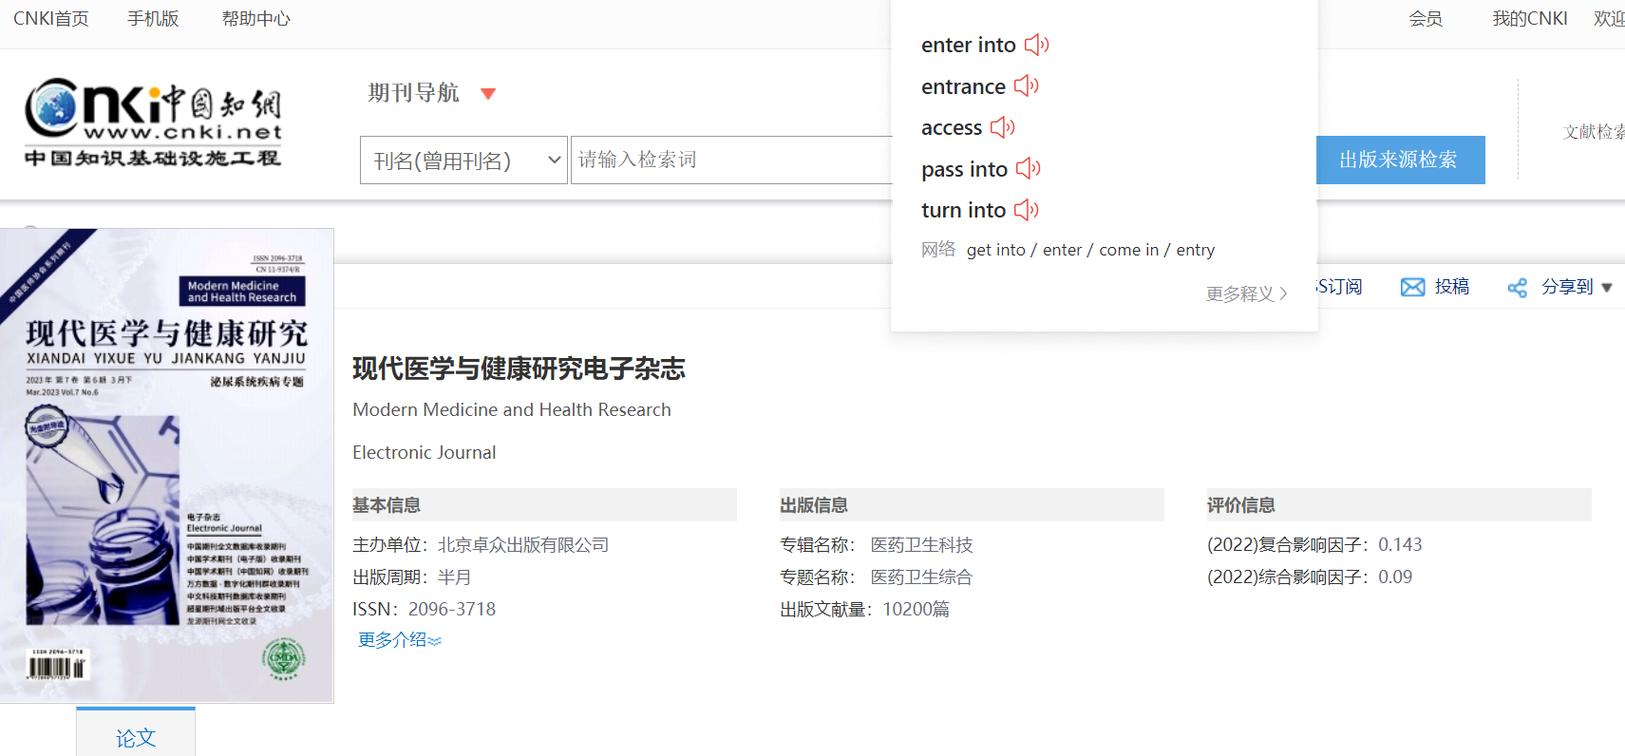Click the word "enter into" in popup
The height and width of the screenshot is (756, 1625).
tap(968, 45)
